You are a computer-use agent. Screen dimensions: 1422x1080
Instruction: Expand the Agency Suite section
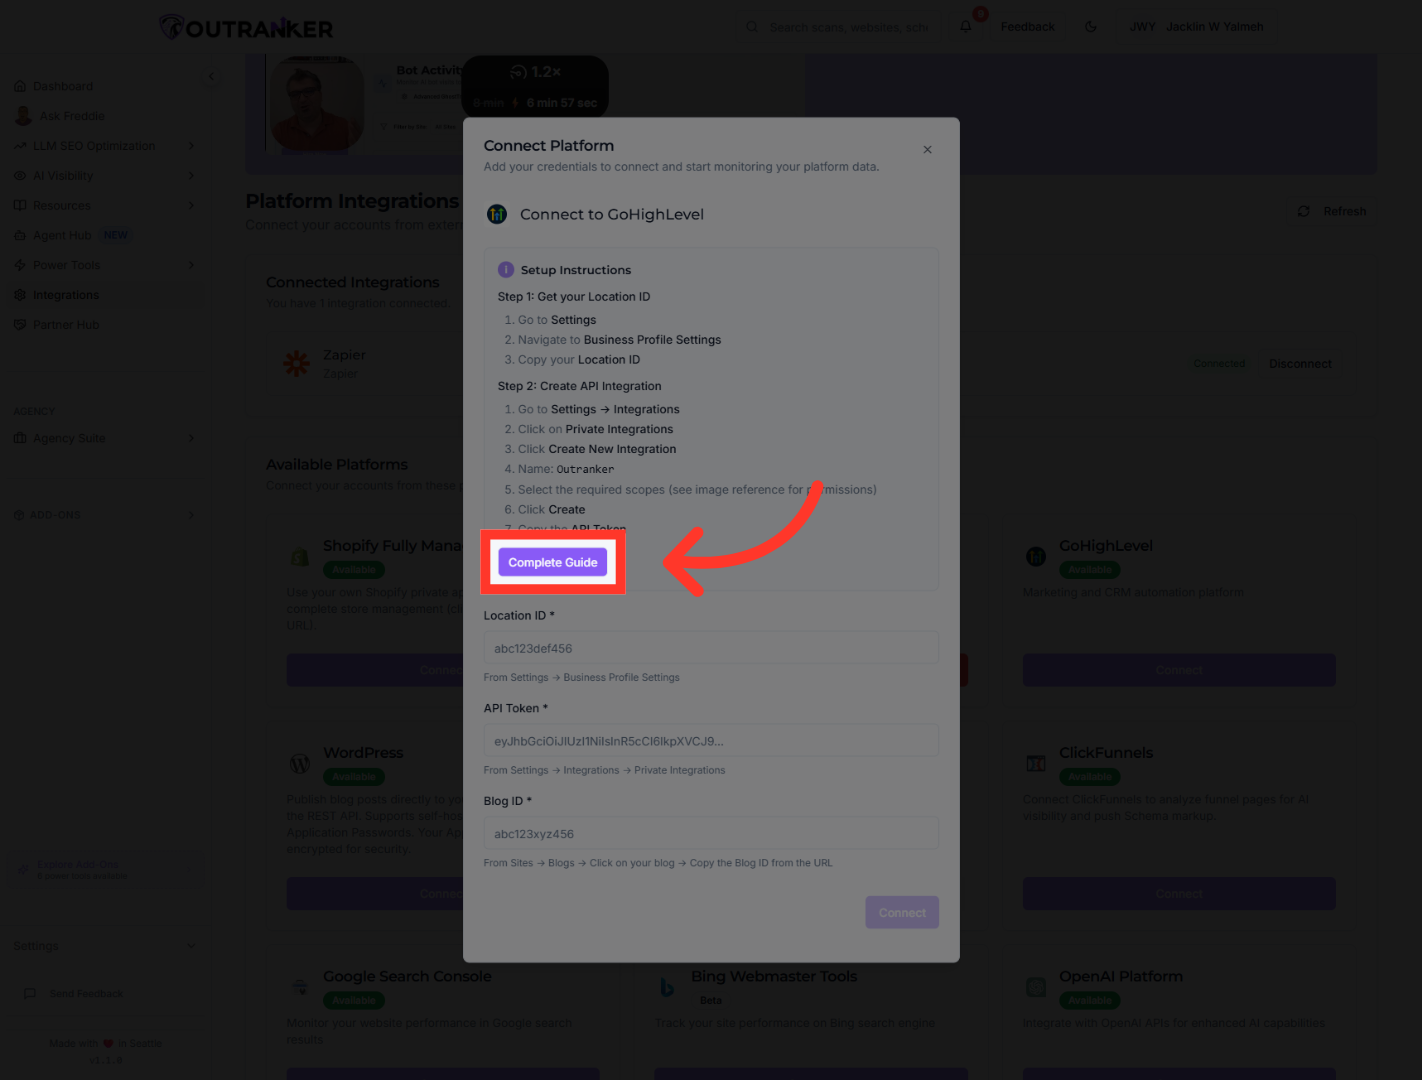190,438
